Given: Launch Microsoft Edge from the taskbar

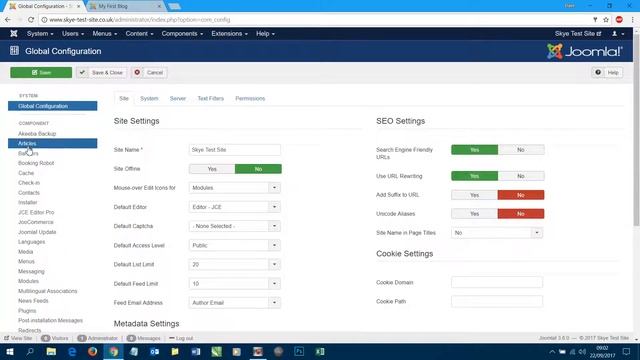Looking at the screenshot, I should pyautogui.click(x=72, y=351).
